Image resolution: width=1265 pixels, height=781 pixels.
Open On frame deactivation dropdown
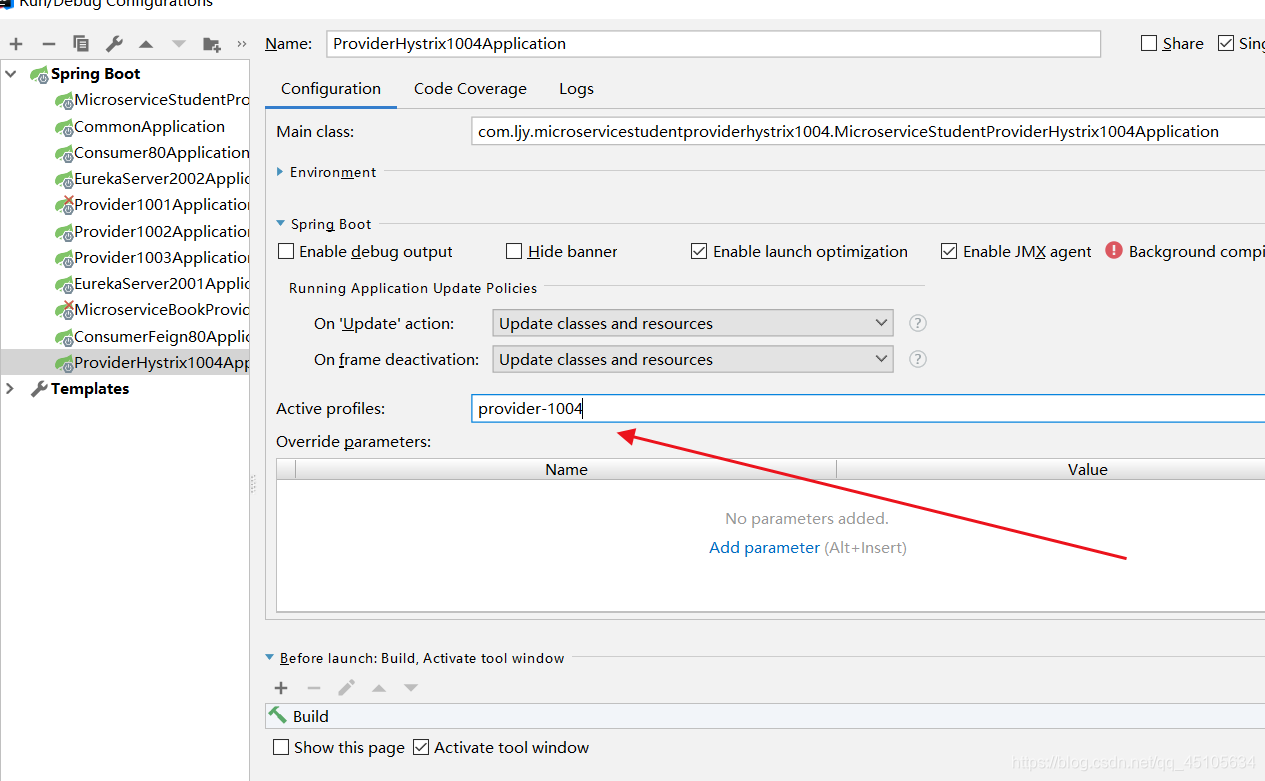[692, 359]
